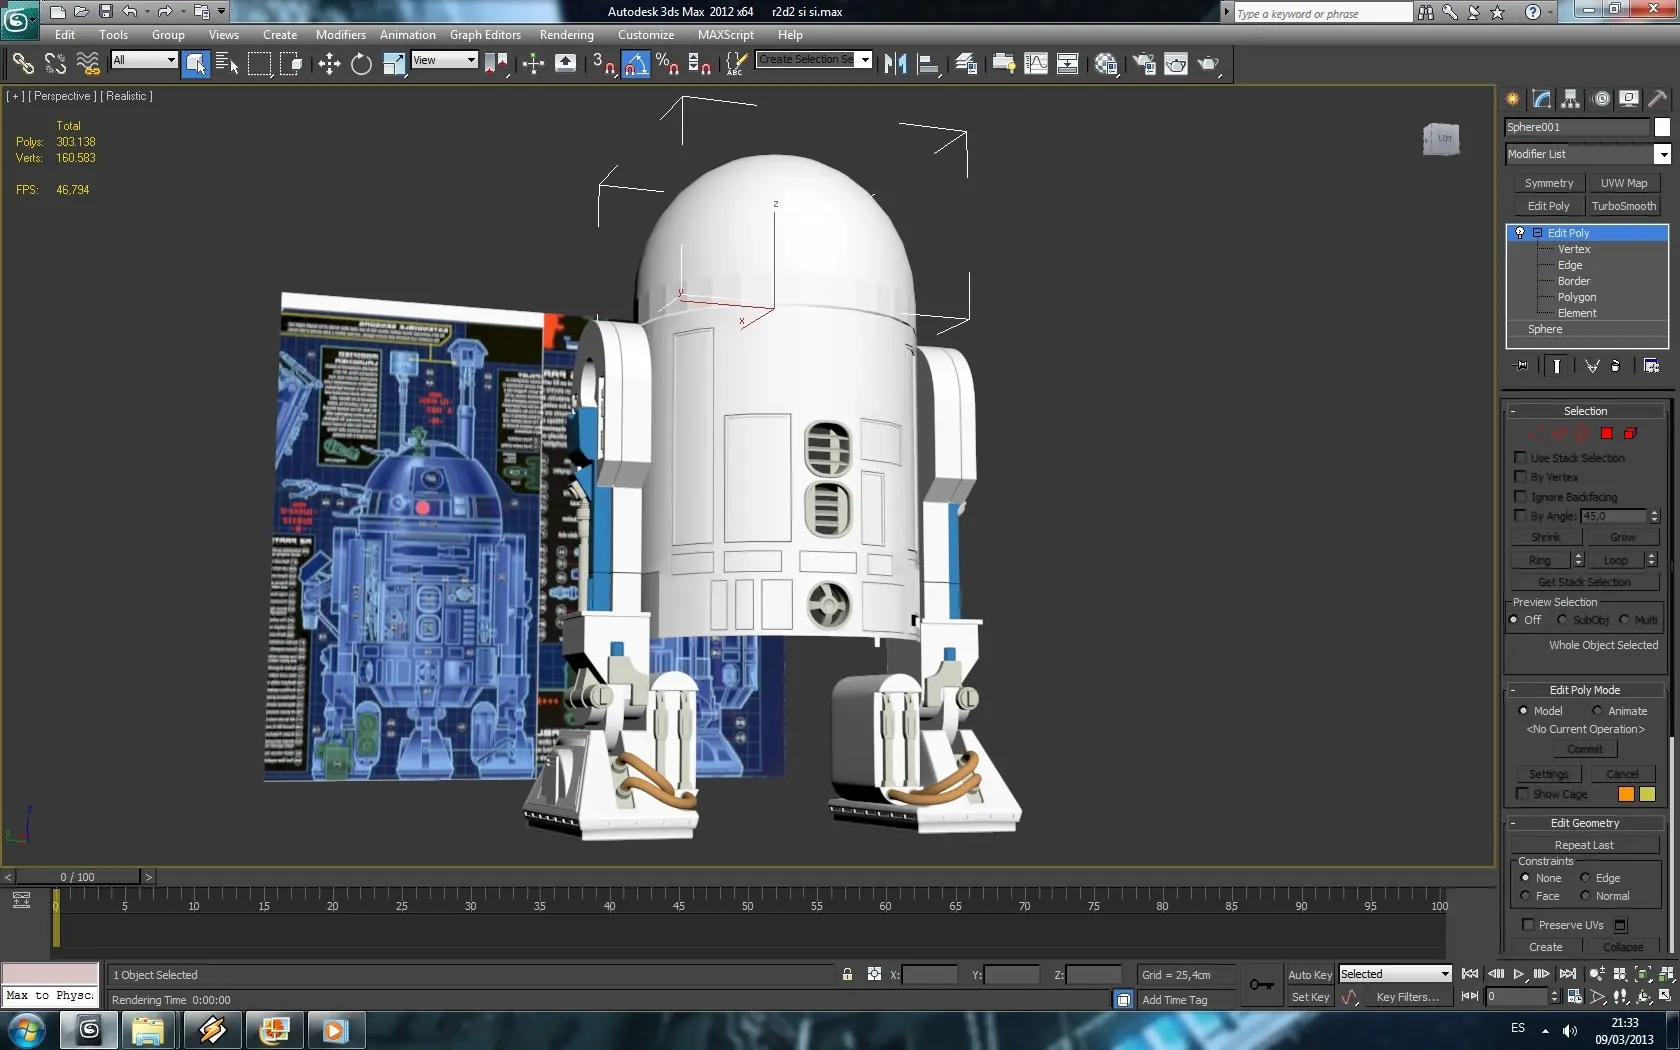This screenshot has width=1680, height=1050.
Task: Switch to the Utilities command panel
Action: pyautogui.click(x=1658, y=98)
